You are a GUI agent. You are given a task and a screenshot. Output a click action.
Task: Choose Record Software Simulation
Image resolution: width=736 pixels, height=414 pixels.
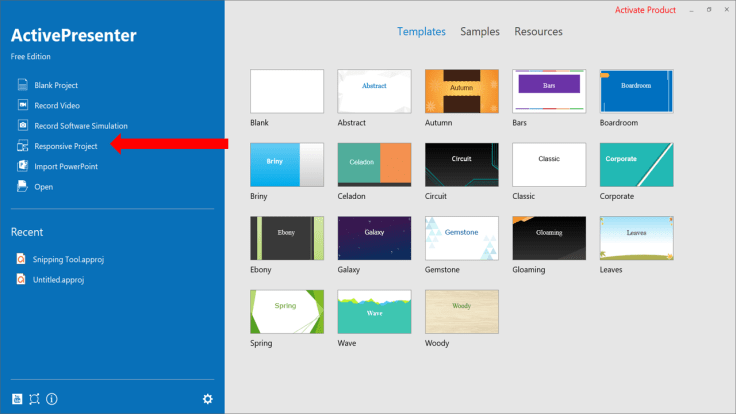point(81,126)
